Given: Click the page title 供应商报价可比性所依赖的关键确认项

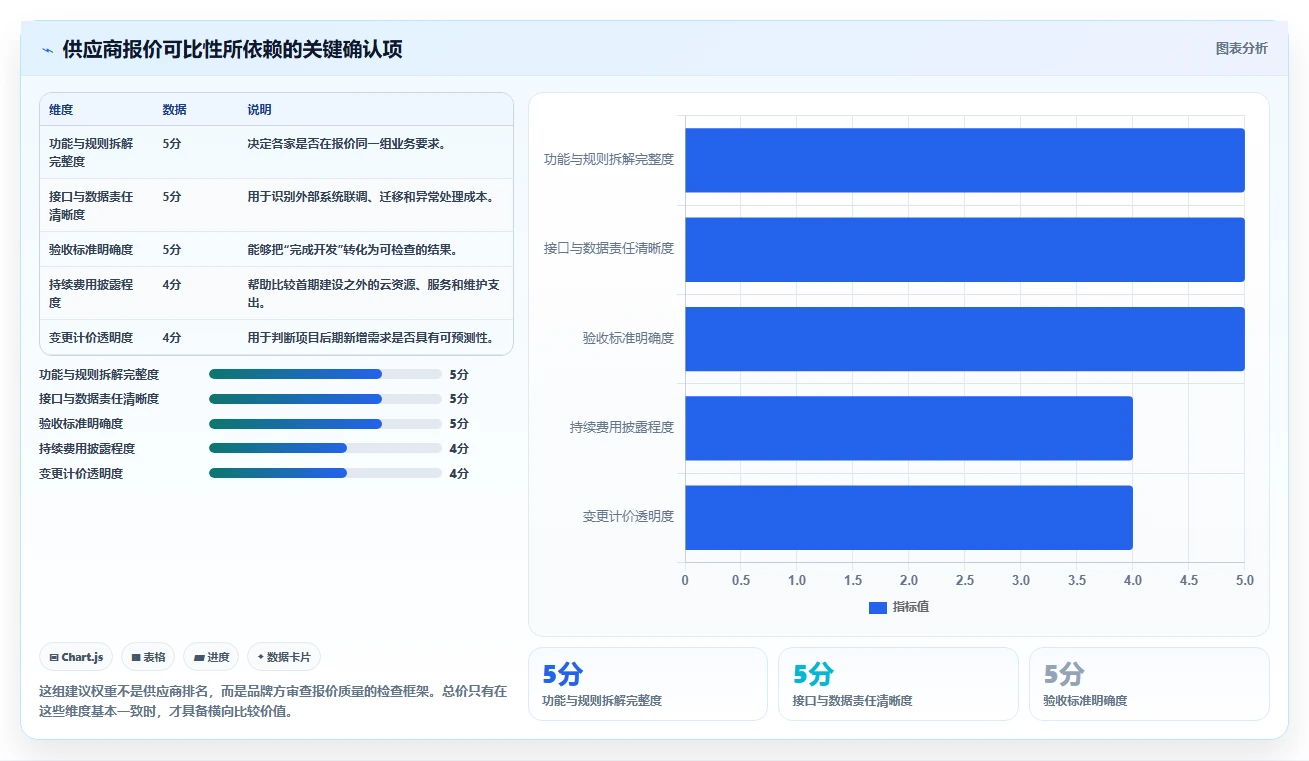Looking at the screenshot, I should [x=232, y=50].
